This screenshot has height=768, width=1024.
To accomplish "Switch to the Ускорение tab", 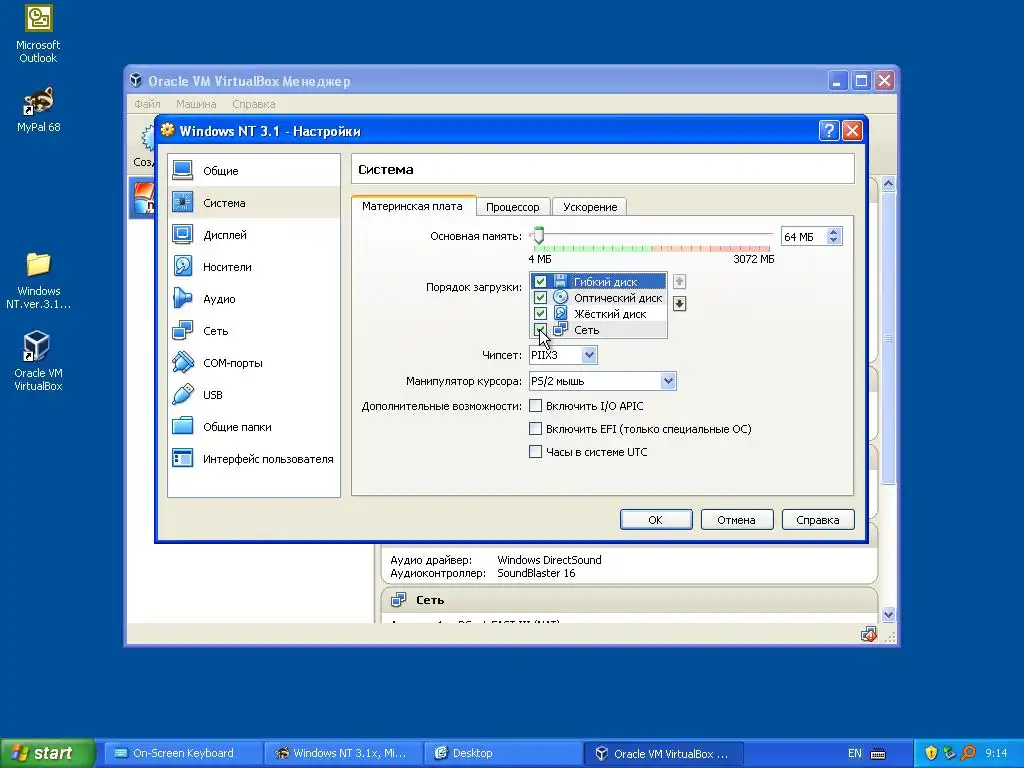I will point(590,207).
